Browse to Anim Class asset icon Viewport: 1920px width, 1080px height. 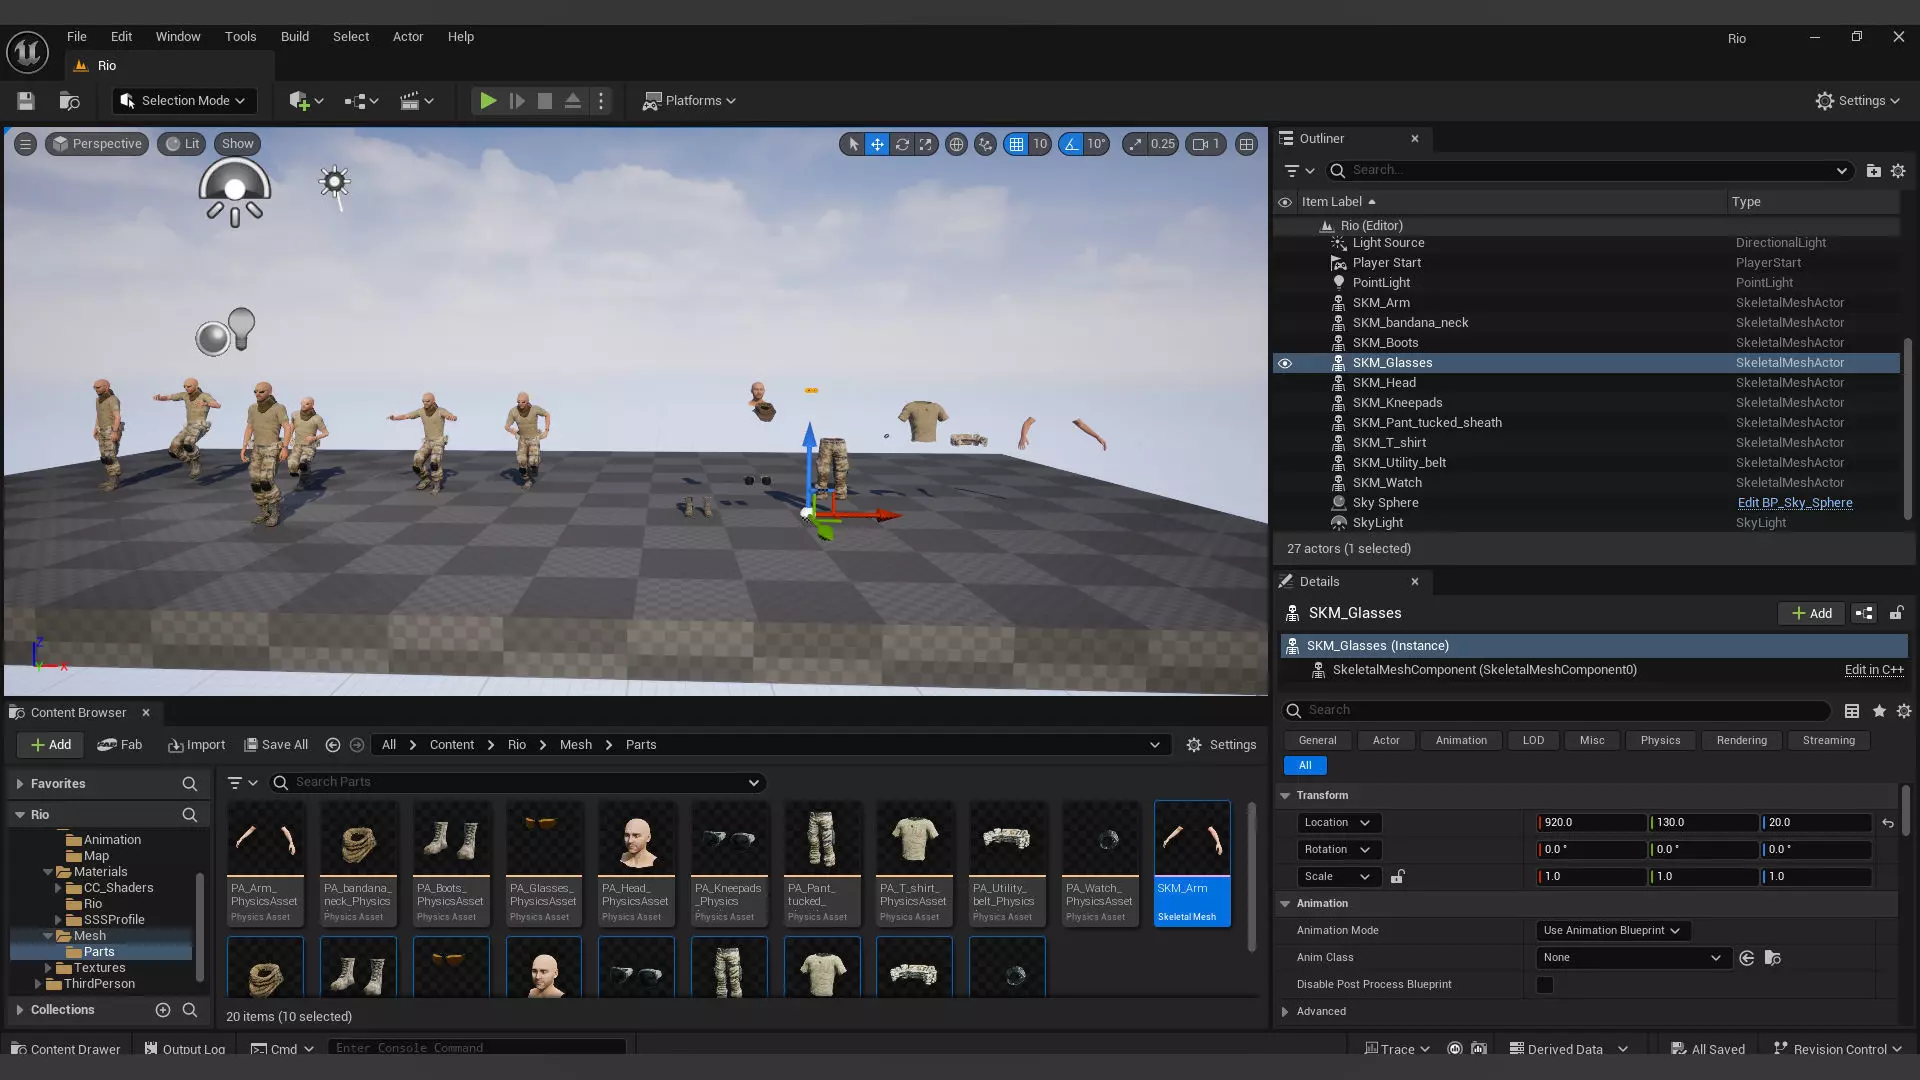pos(1772,958)
